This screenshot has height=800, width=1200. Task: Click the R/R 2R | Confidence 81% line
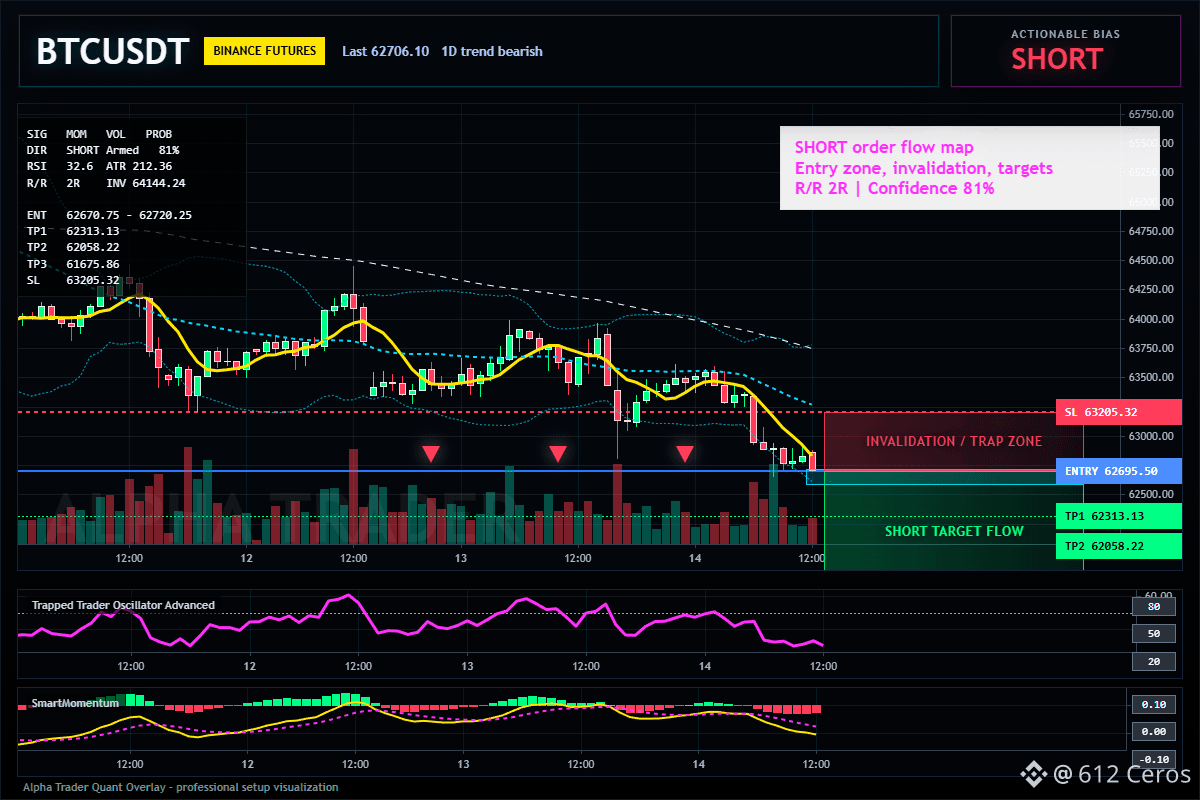pos(895,188)
